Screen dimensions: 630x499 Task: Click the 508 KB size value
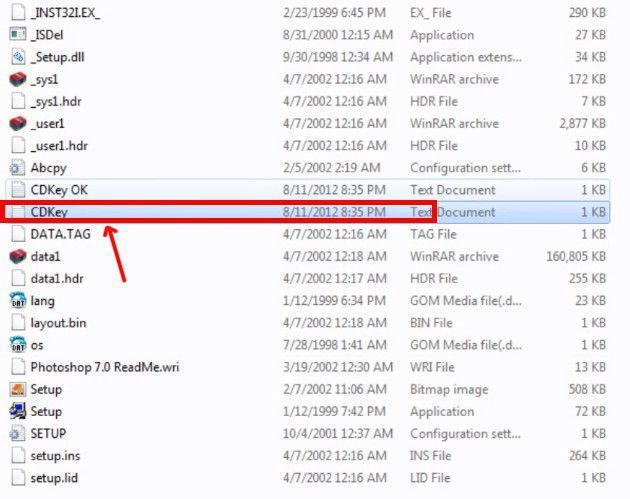click(x=587, y=389)
